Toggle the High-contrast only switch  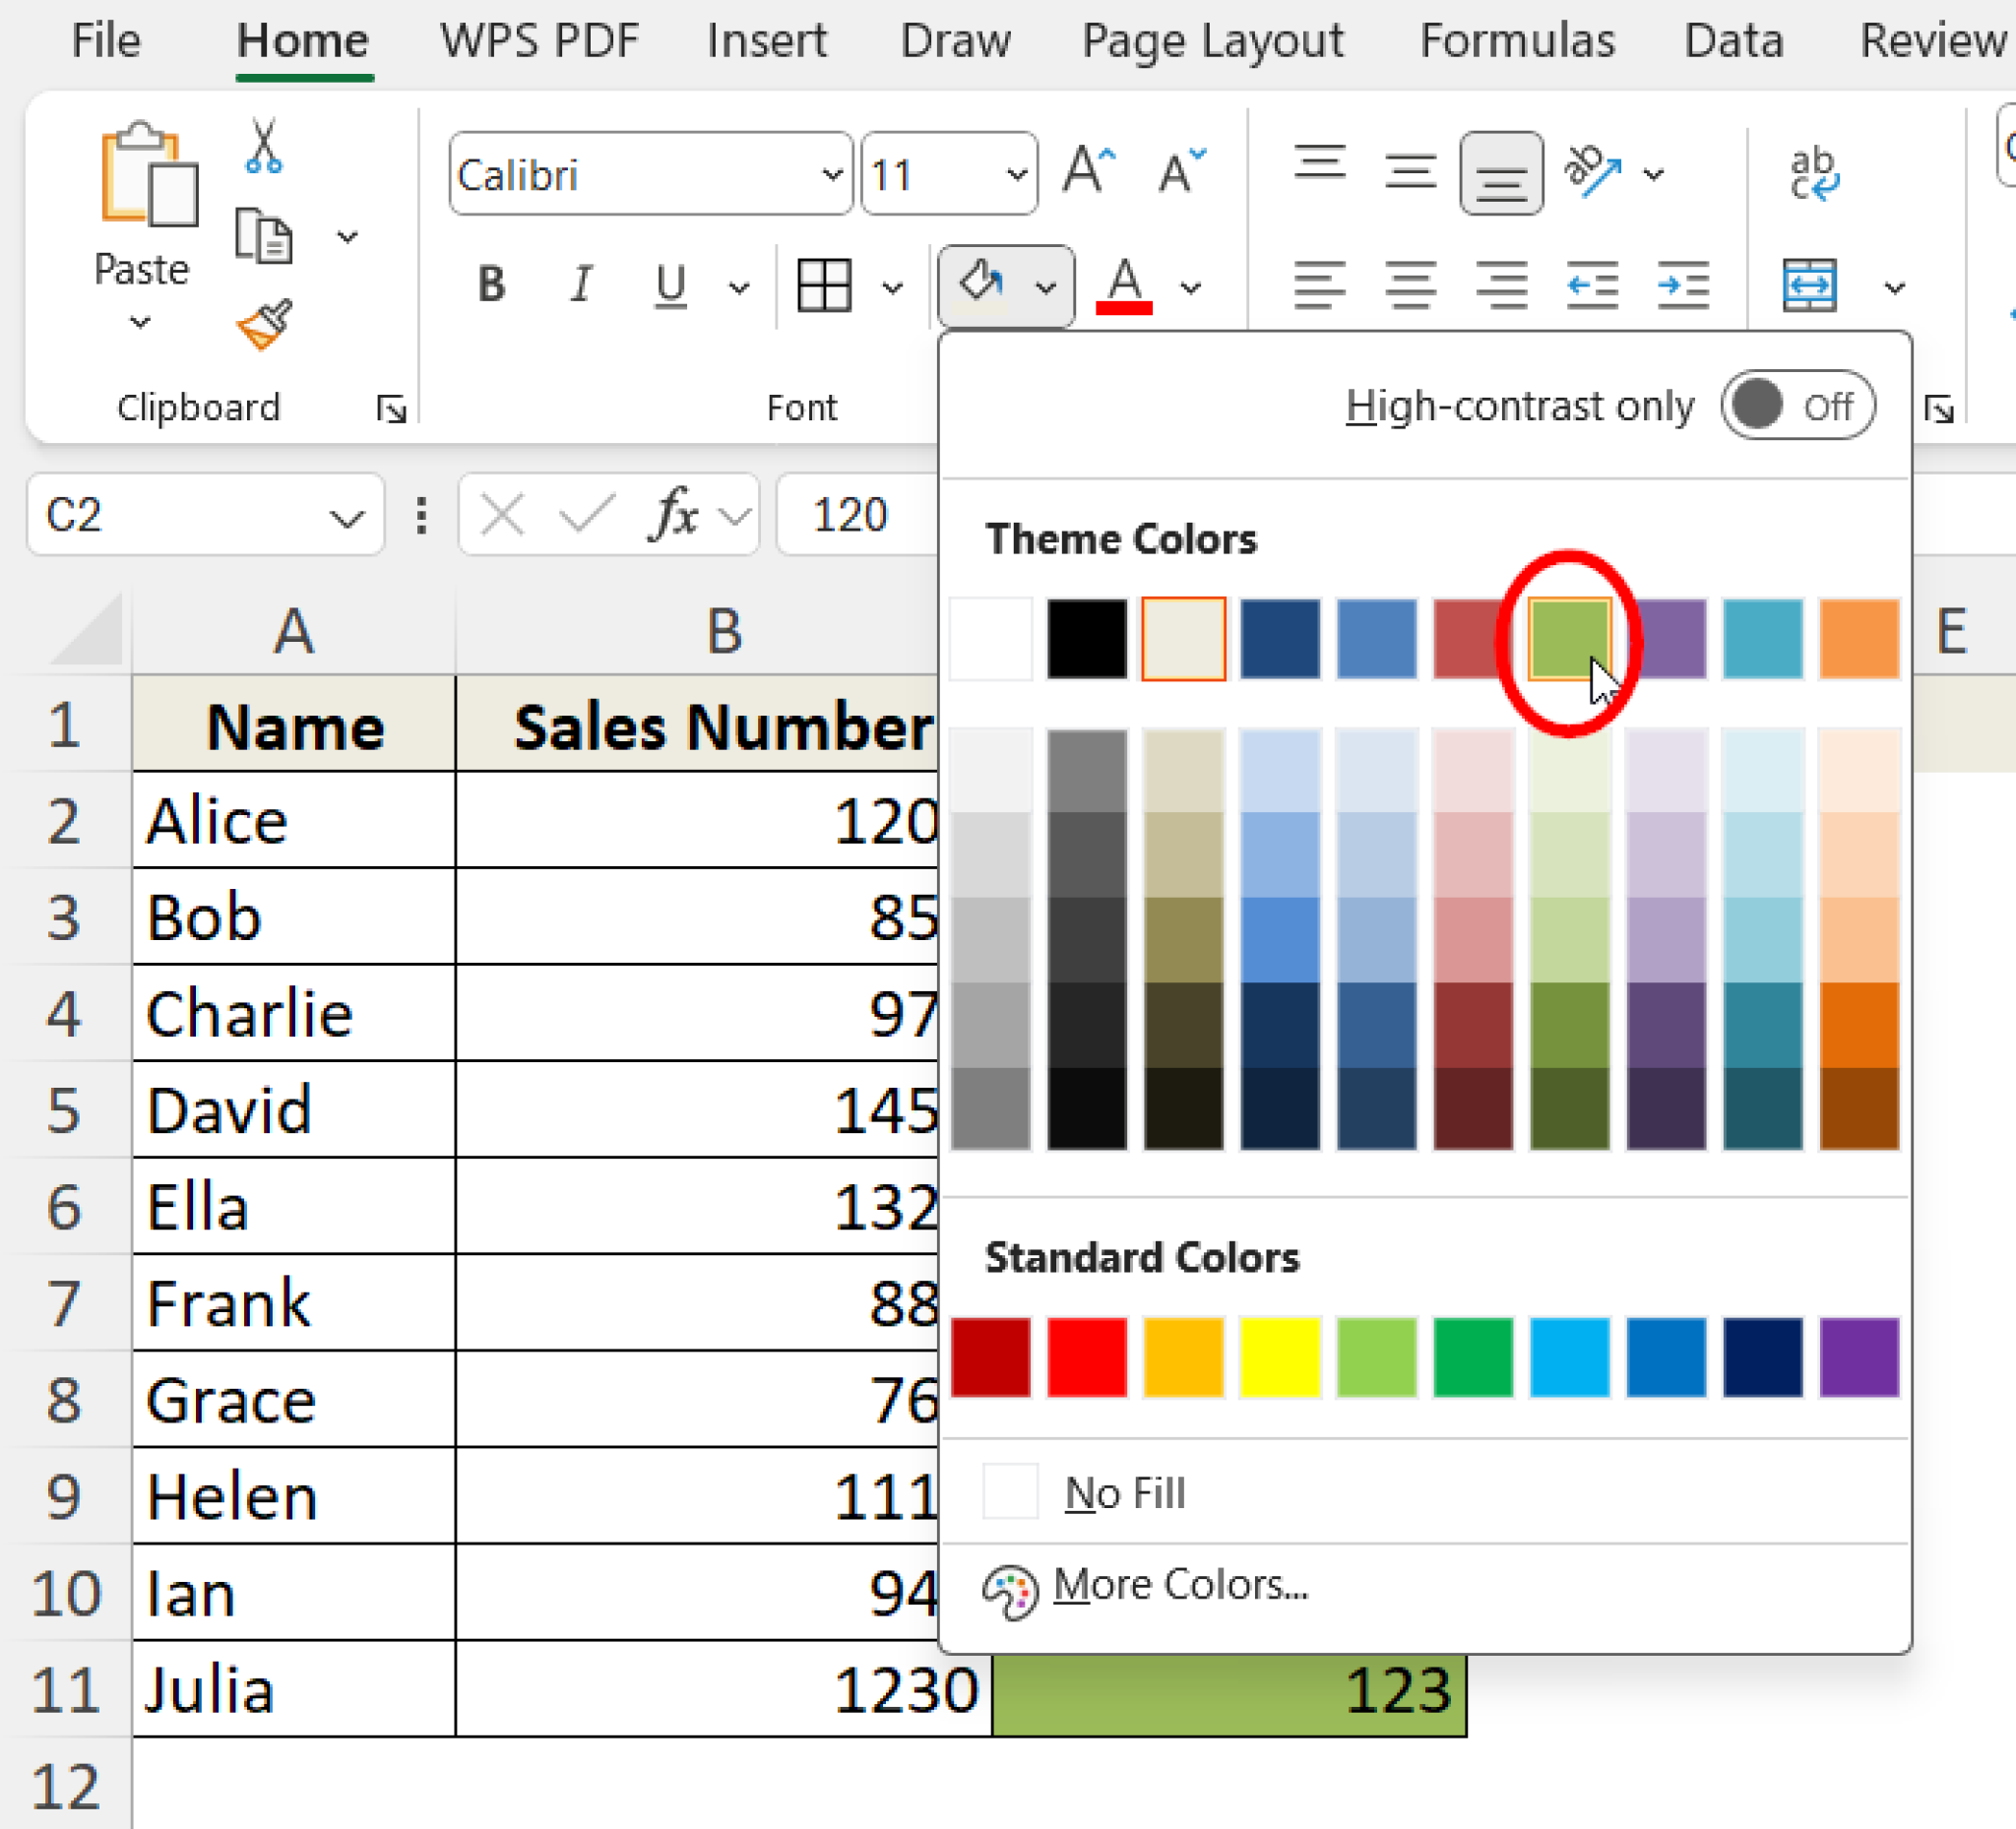click(x=1797, y=405)
